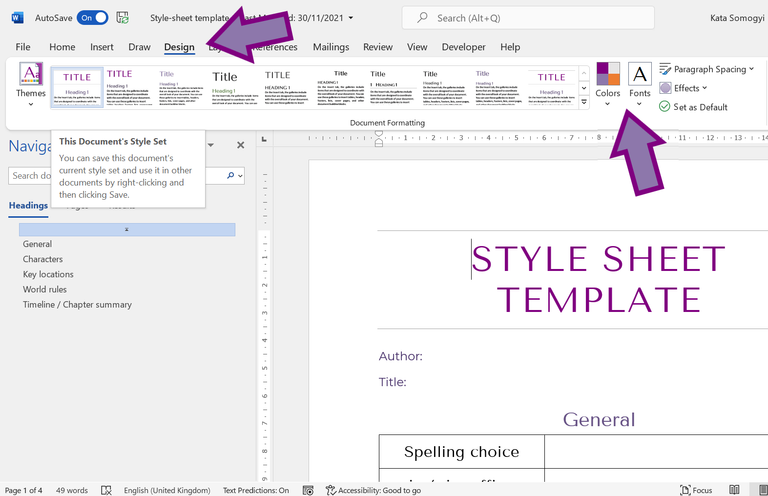
Task: Open the File menu
Action: coord(23,47)
